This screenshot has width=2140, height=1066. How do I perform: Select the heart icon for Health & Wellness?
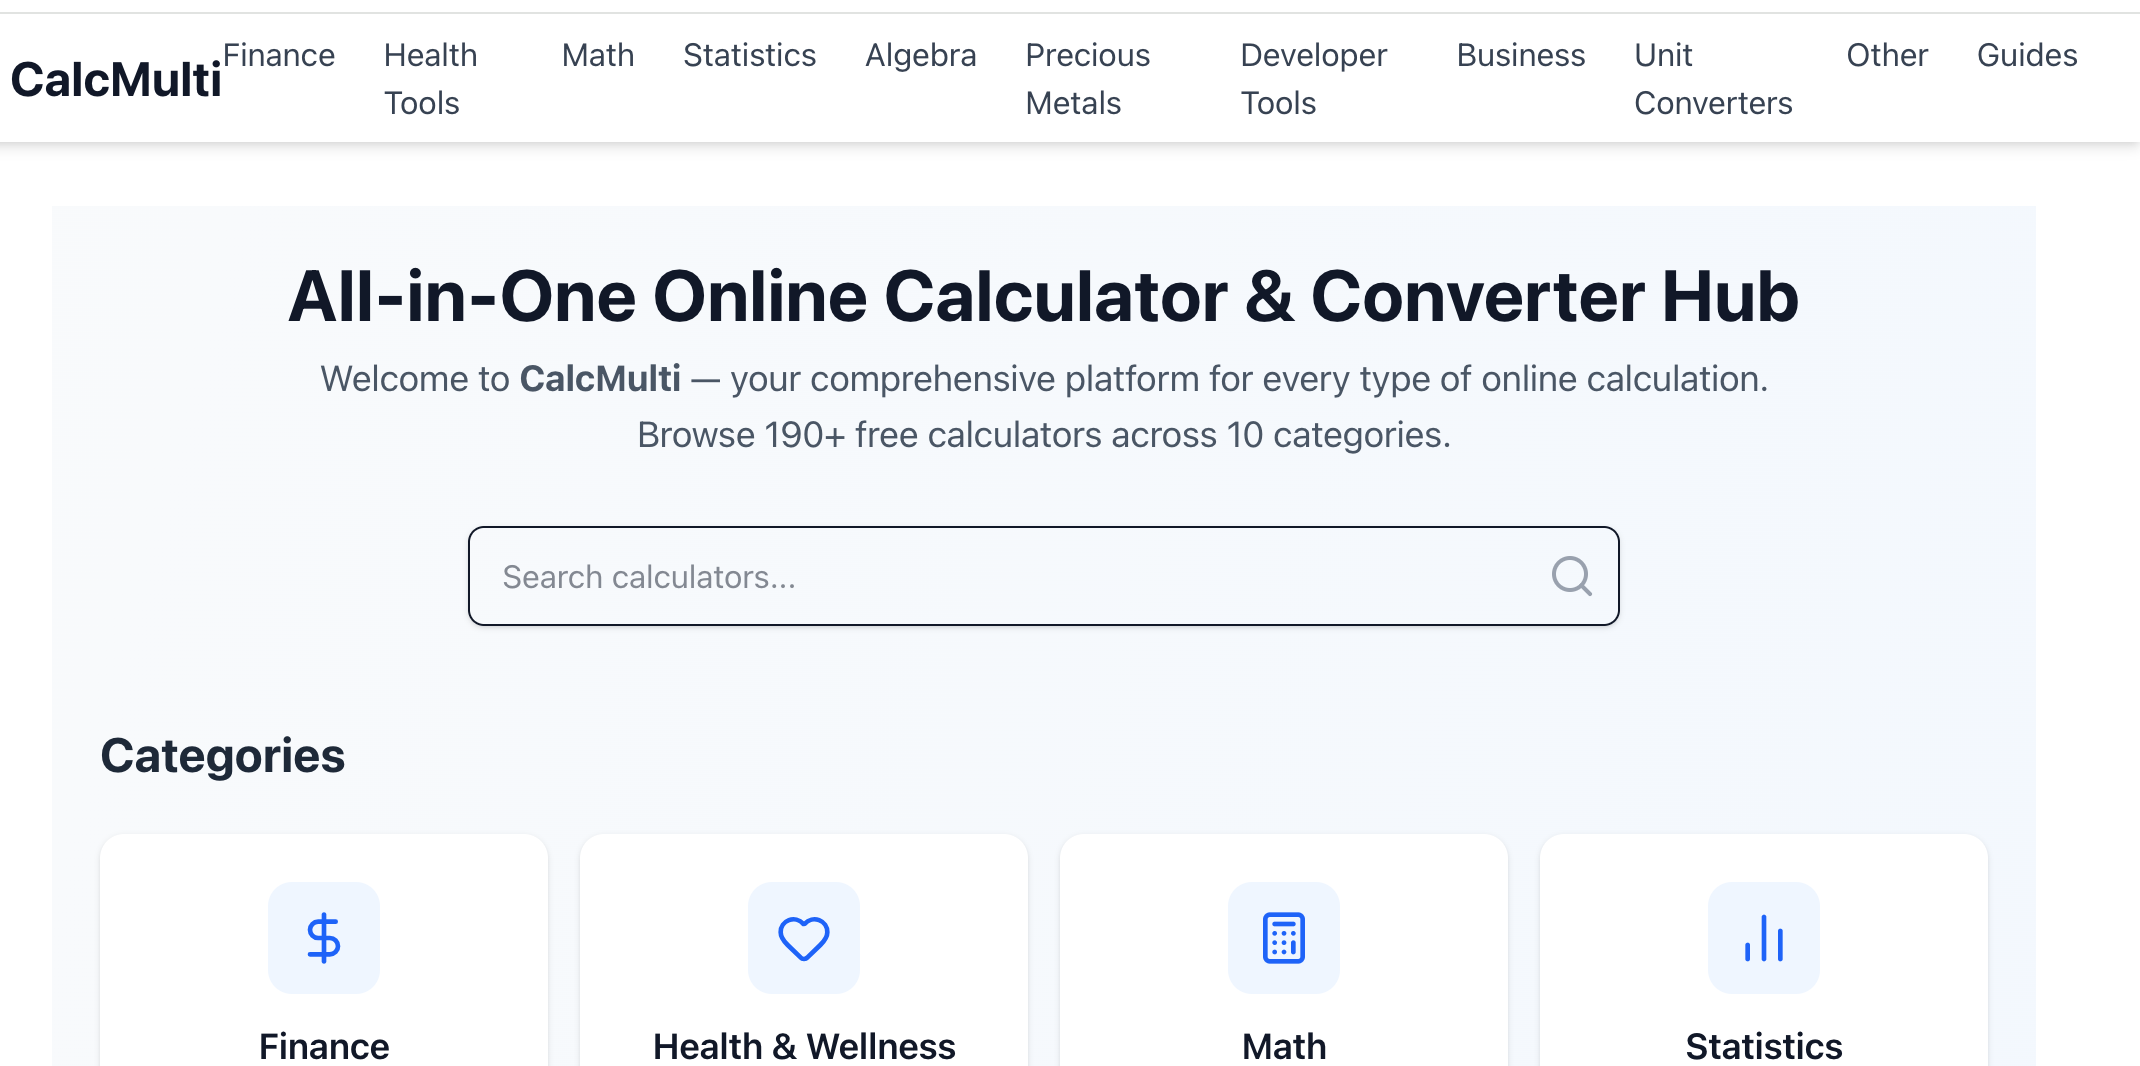(803, 938)
